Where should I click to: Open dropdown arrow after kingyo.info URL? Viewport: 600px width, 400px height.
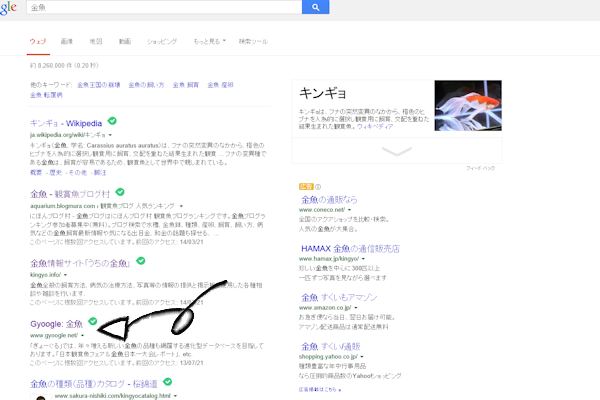[65, 275]
